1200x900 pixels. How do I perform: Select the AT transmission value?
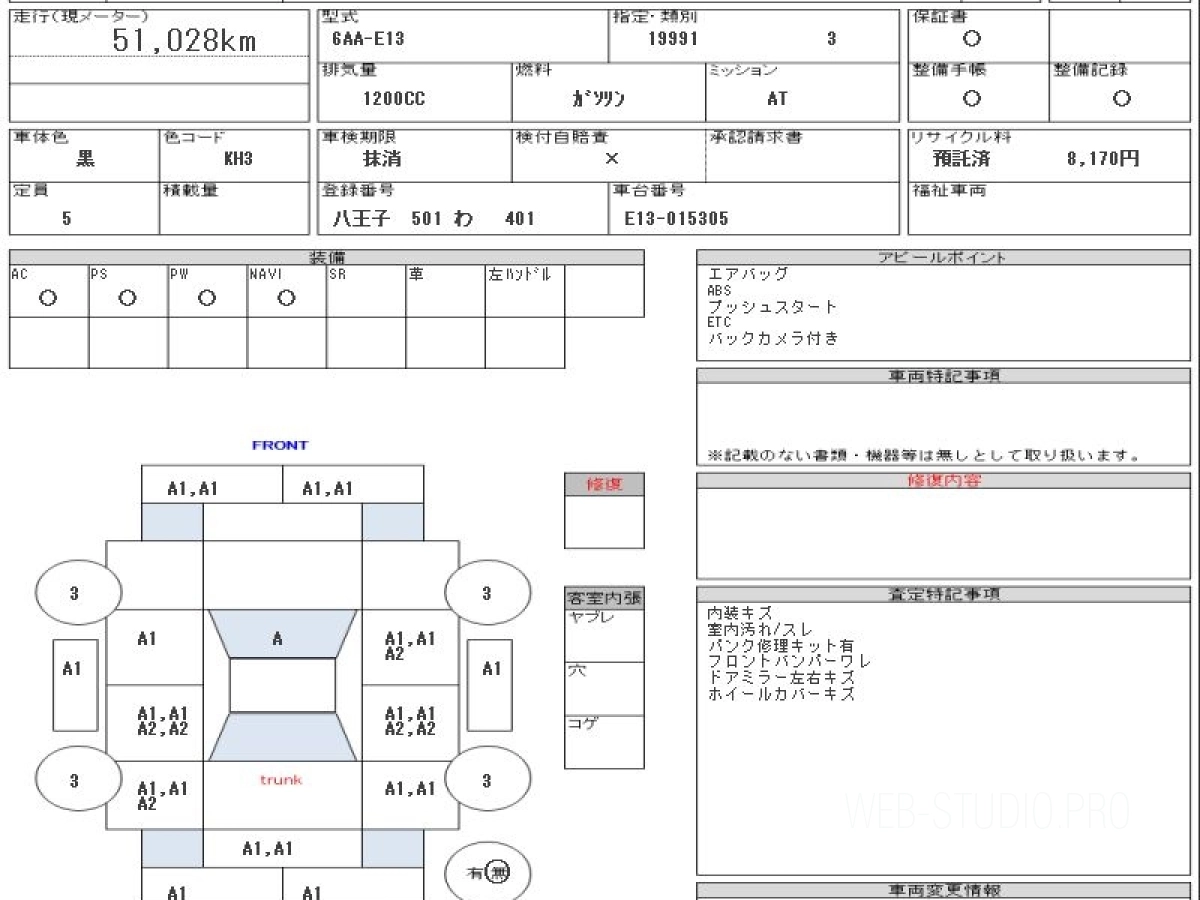pyautogui.click(x=777, y=99)
